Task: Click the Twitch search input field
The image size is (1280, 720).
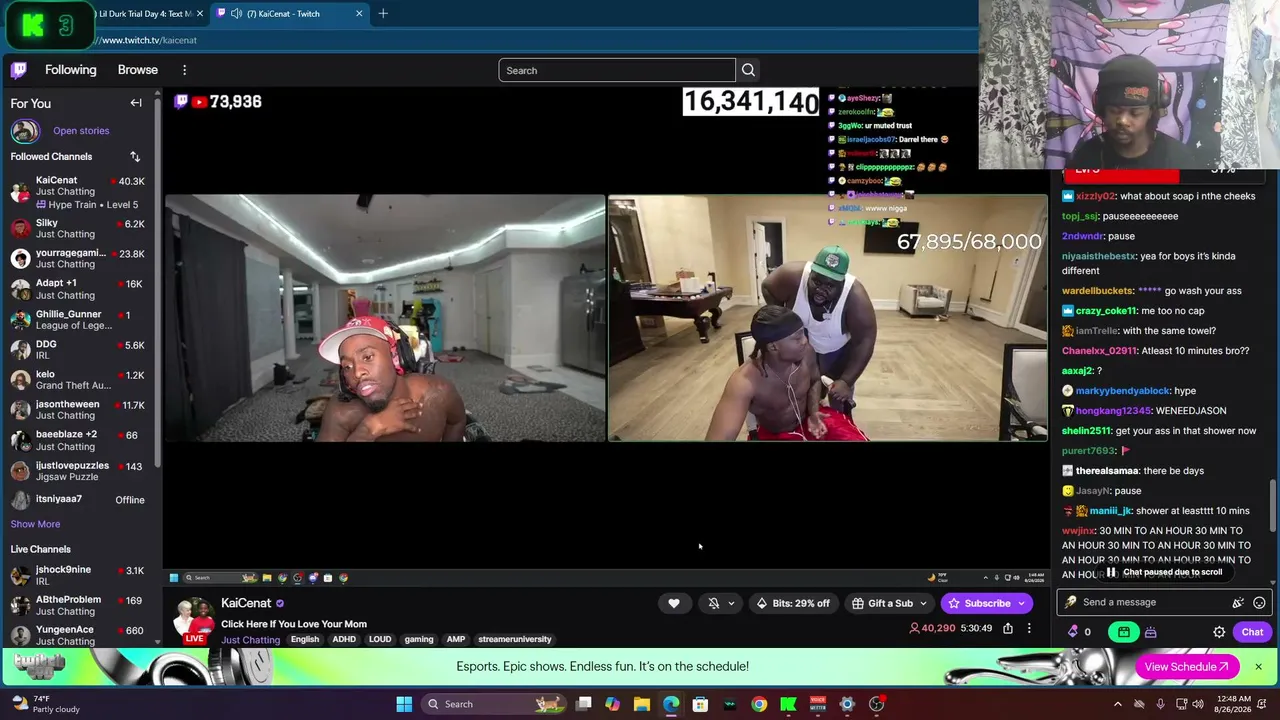Action: [617, 70]
